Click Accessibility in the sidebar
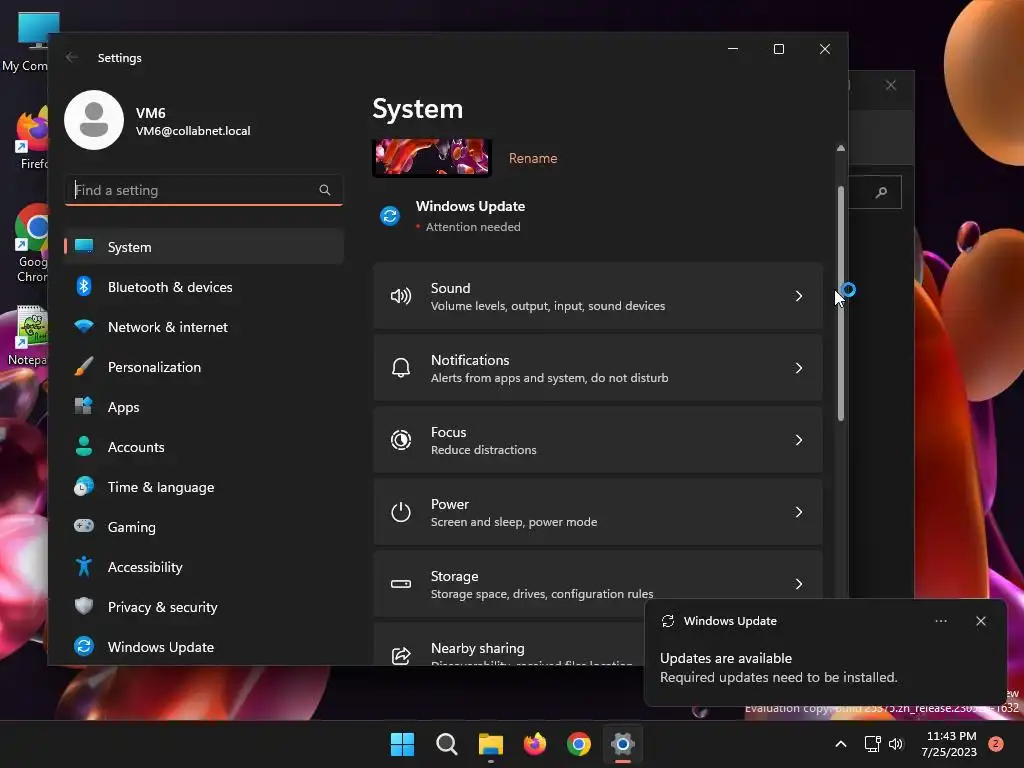The width and height of the screenshot is (1024, 768). (204, 567)
